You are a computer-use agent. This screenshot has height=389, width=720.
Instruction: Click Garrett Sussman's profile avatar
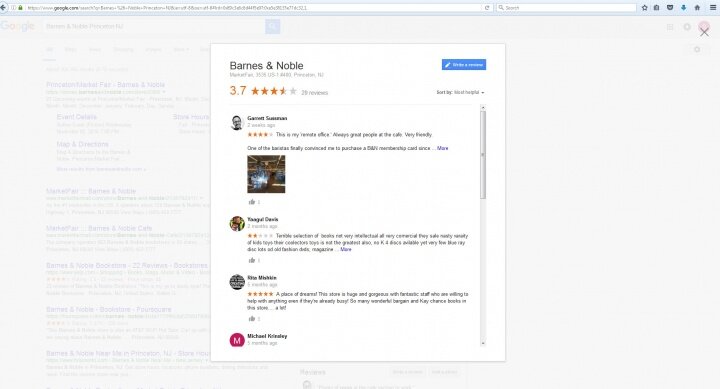coord(236,123)
